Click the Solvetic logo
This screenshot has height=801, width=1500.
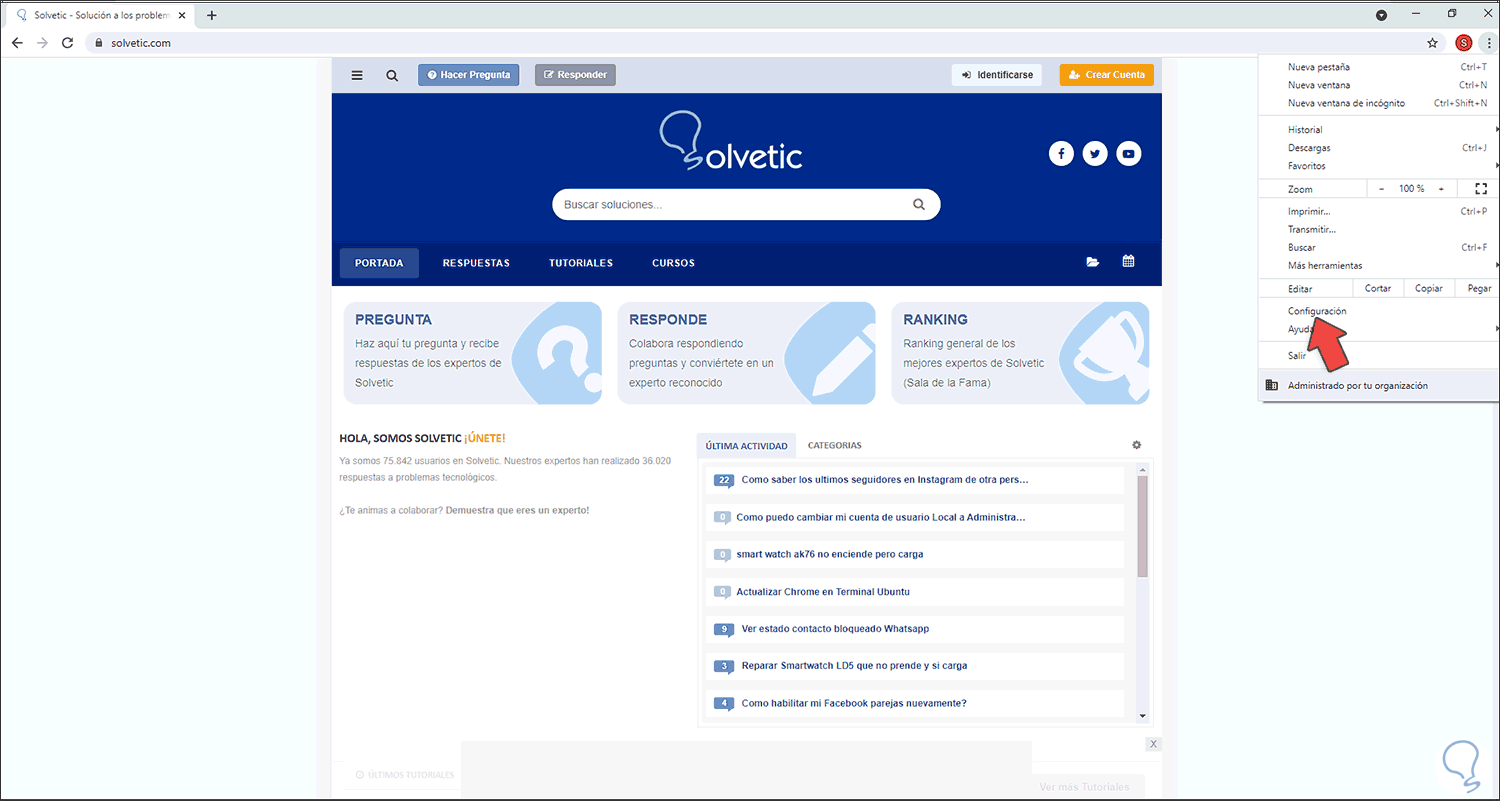(x=731, y=142)
